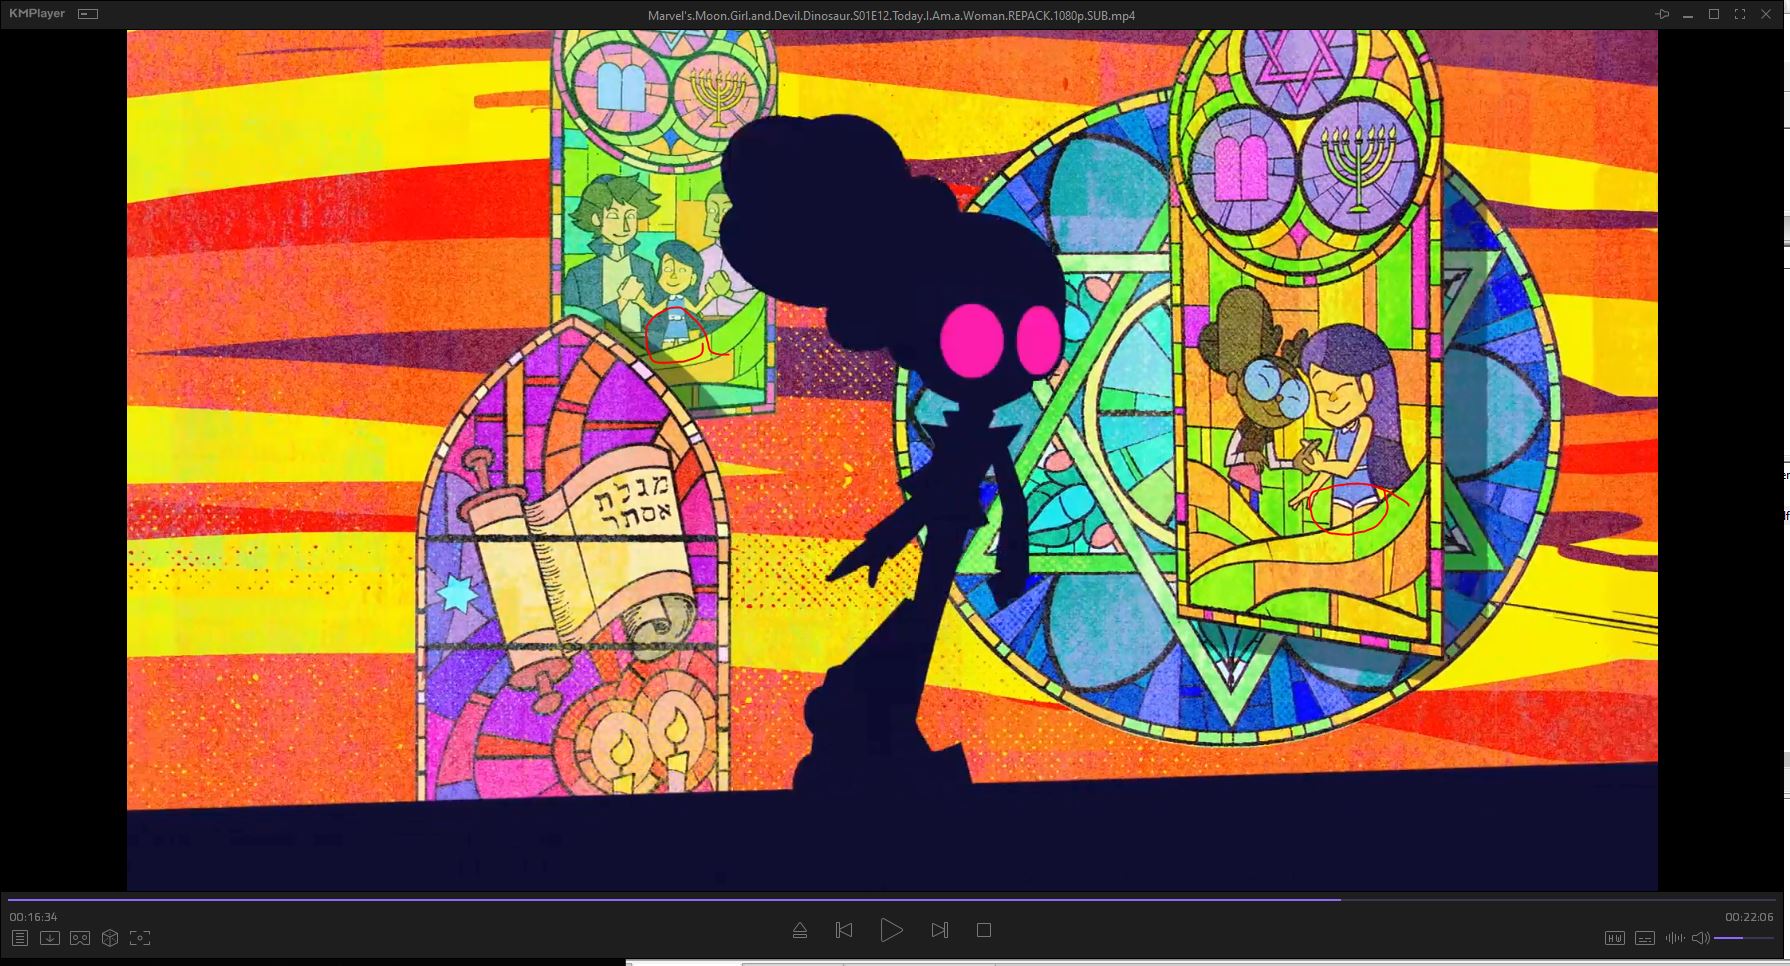This screenshot has height=966, width=1790.
Task: Open the 3D cube settings icon
Action: click(x=110, y=938)
